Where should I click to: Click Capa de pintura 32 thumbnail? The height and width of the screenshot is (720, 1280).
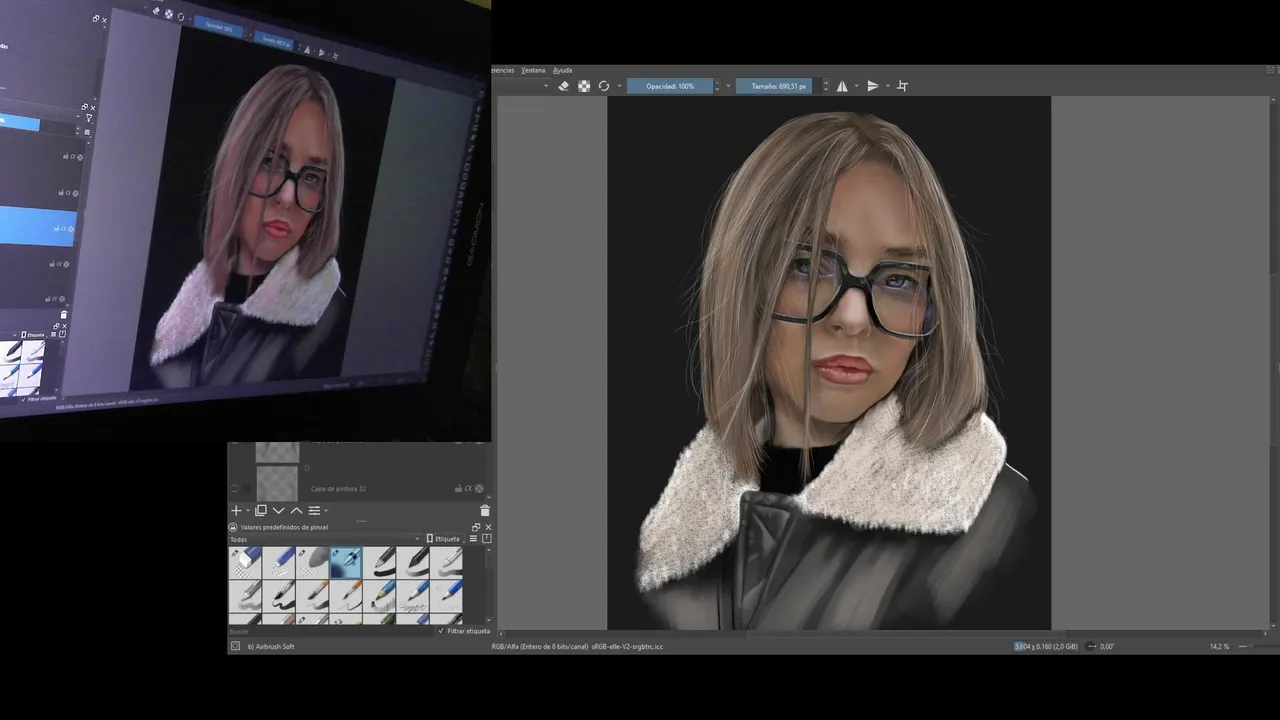click(277, 484)
